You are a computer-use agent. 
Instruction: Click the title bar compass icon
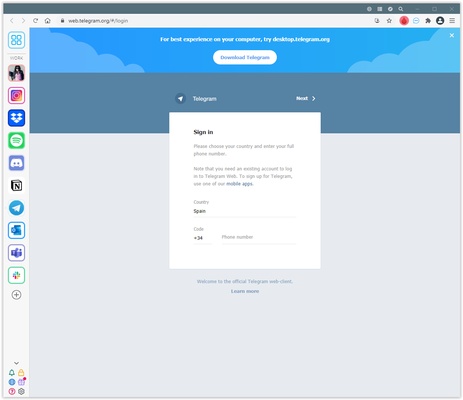coord(390,9)
